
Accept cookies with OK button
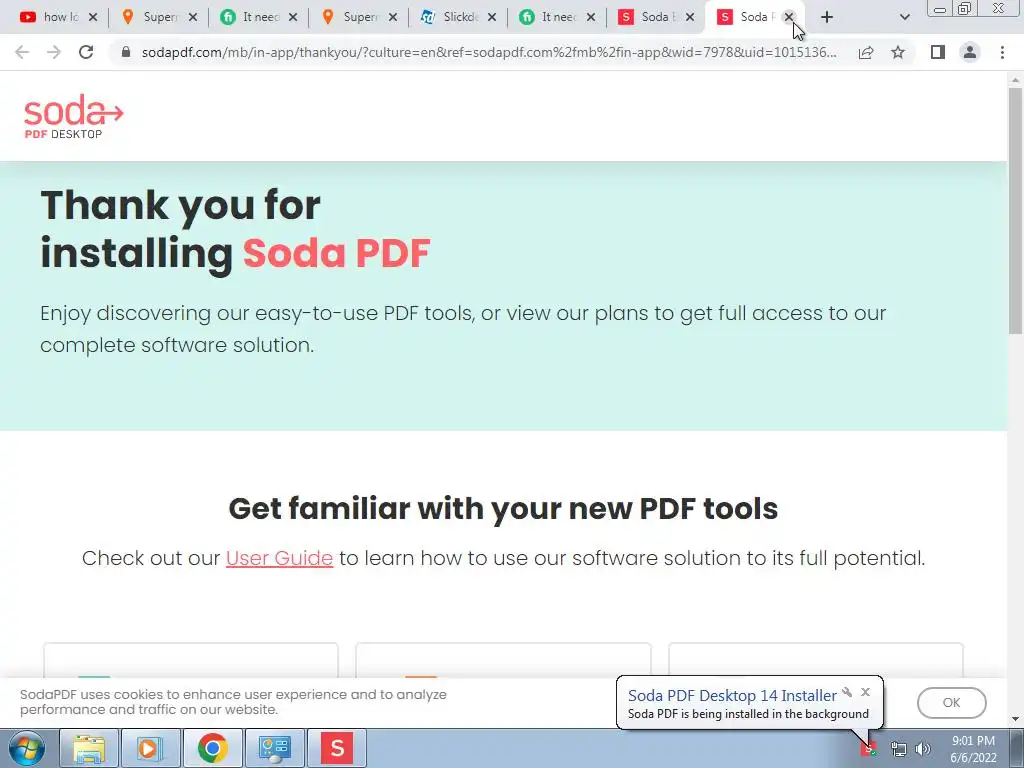pyautogui.click(x=951, y=703)
